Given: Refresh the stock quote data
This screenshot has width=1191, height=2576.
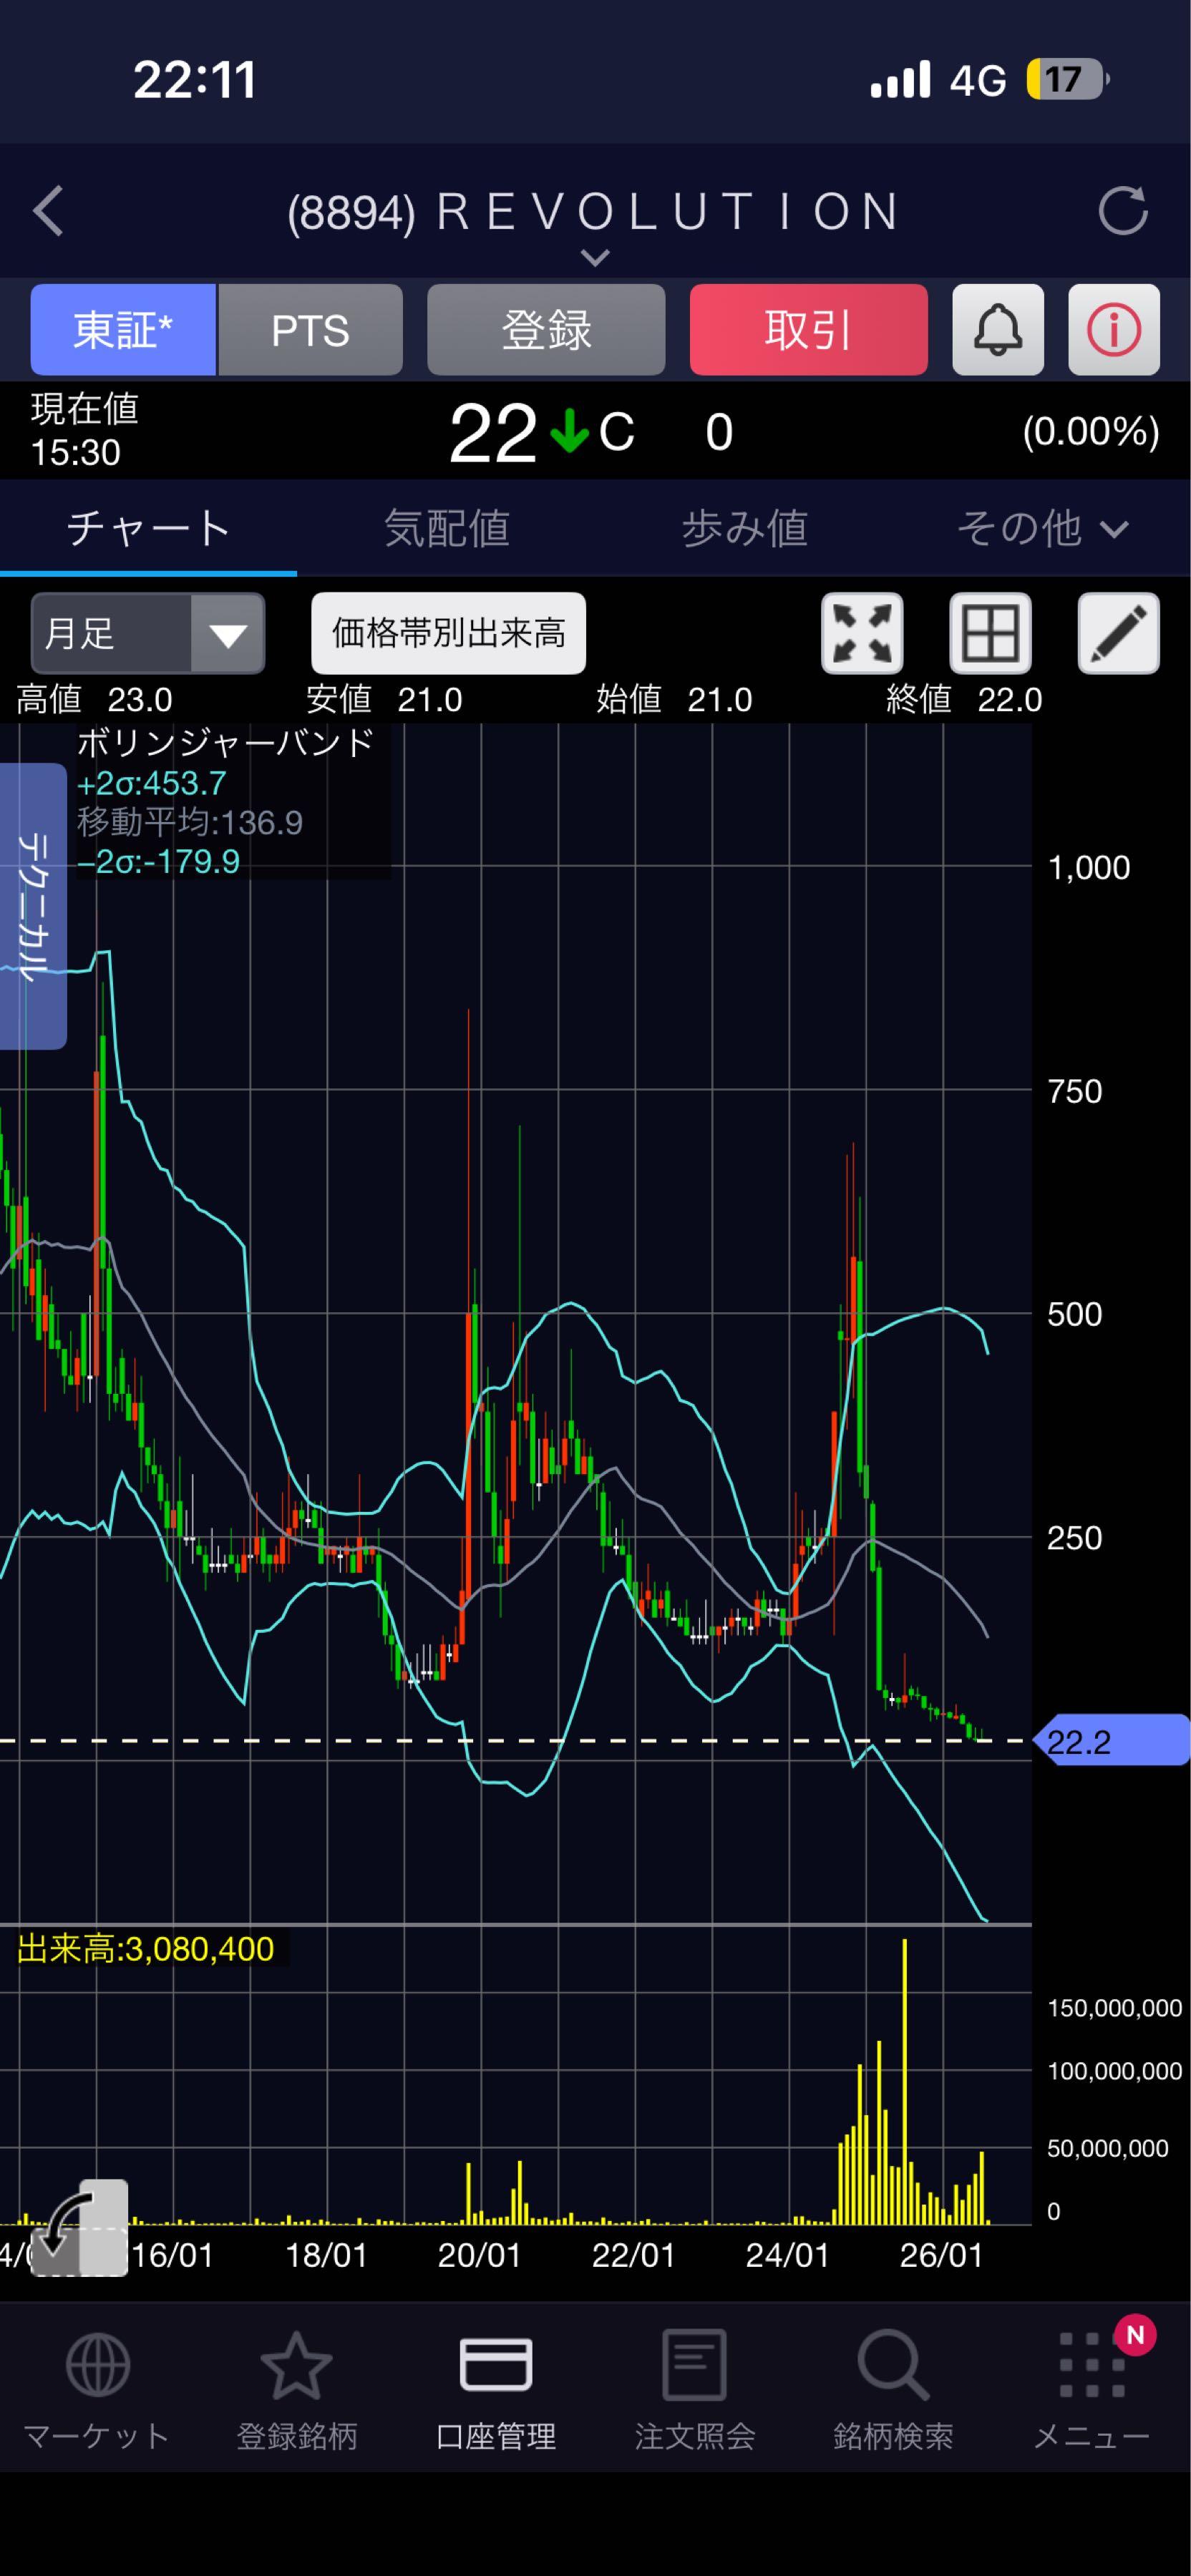Looking at the screenshot, I should 1122,211.
